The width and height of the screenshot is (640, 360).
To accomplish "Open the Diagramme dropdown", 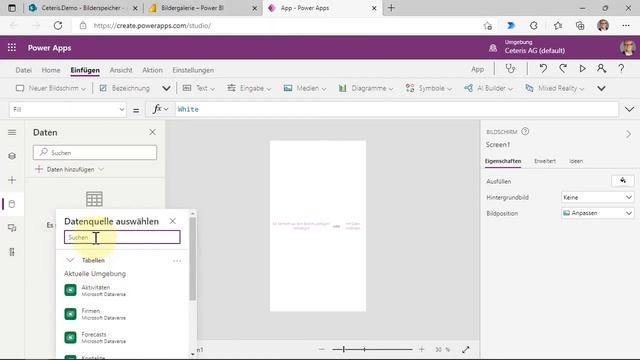I will pyautogui.click(x=366, y=88).
